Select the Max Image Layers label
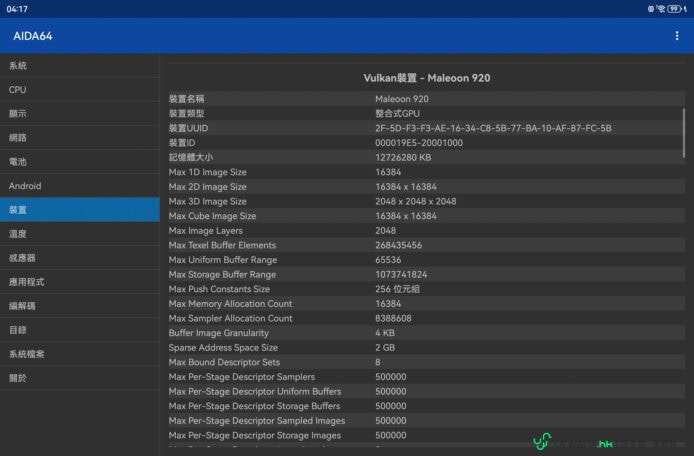Viewport: 694px width, 456px height. [205, 230]
